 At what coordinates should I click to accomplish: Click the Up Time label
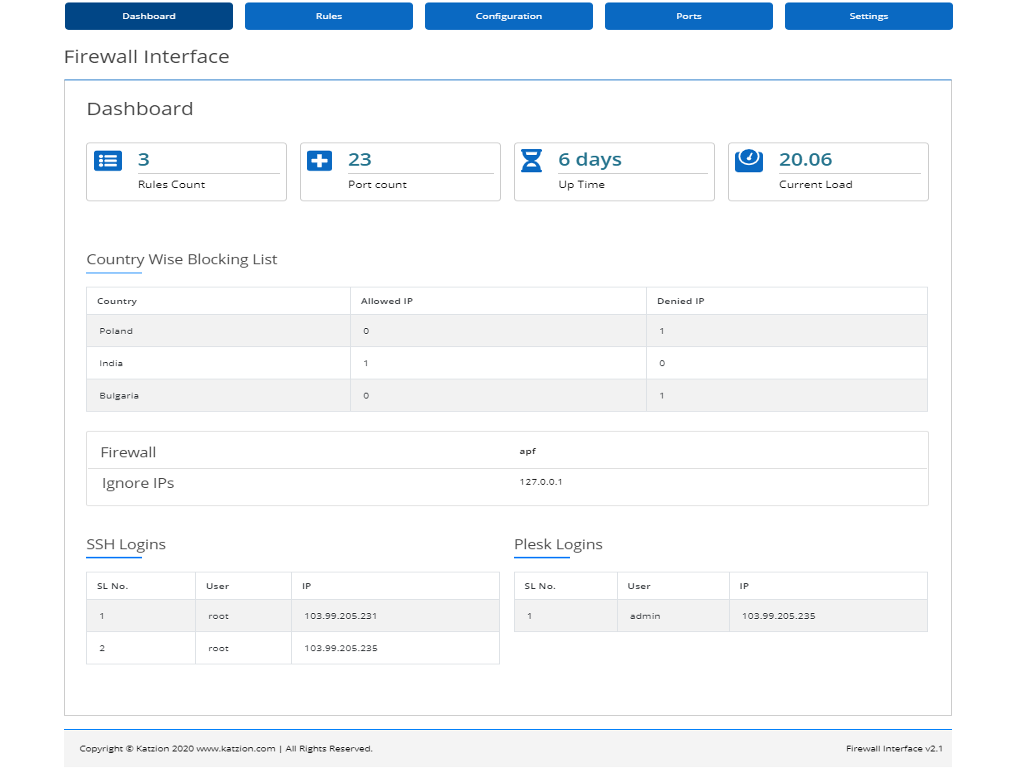click(581, 185)
